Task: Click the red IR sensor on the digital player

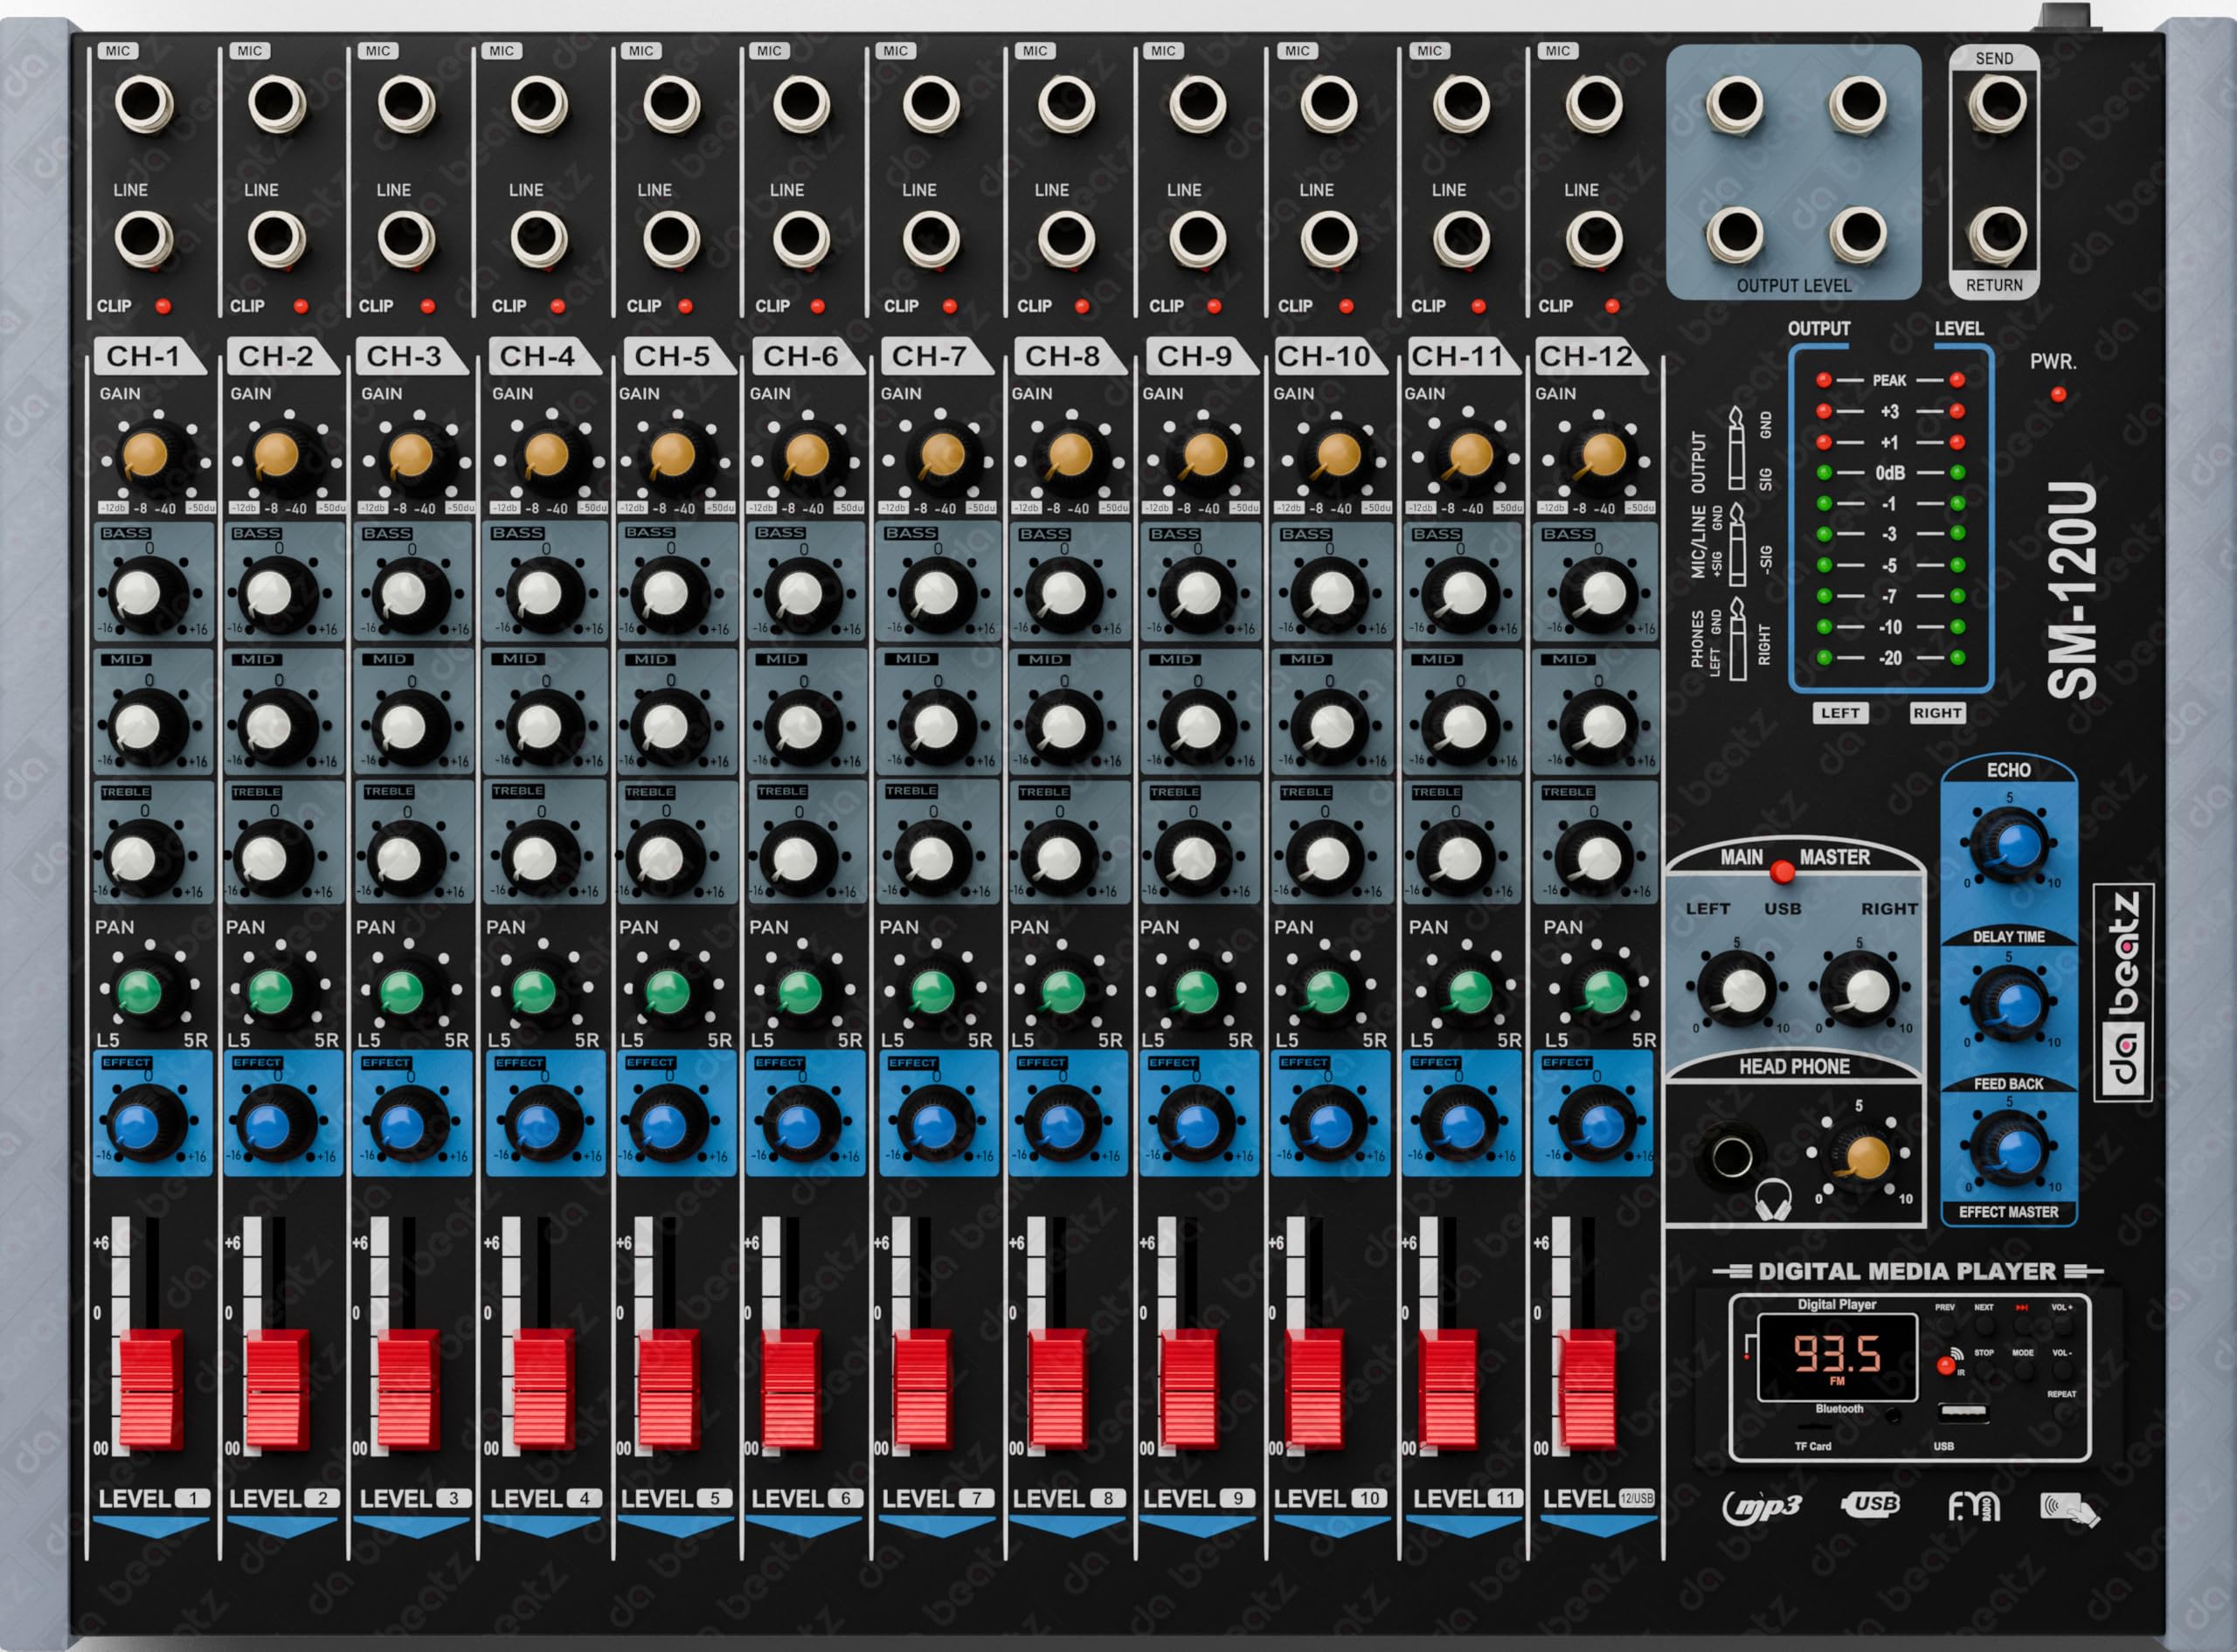Action: [x=1946, y=1366]
